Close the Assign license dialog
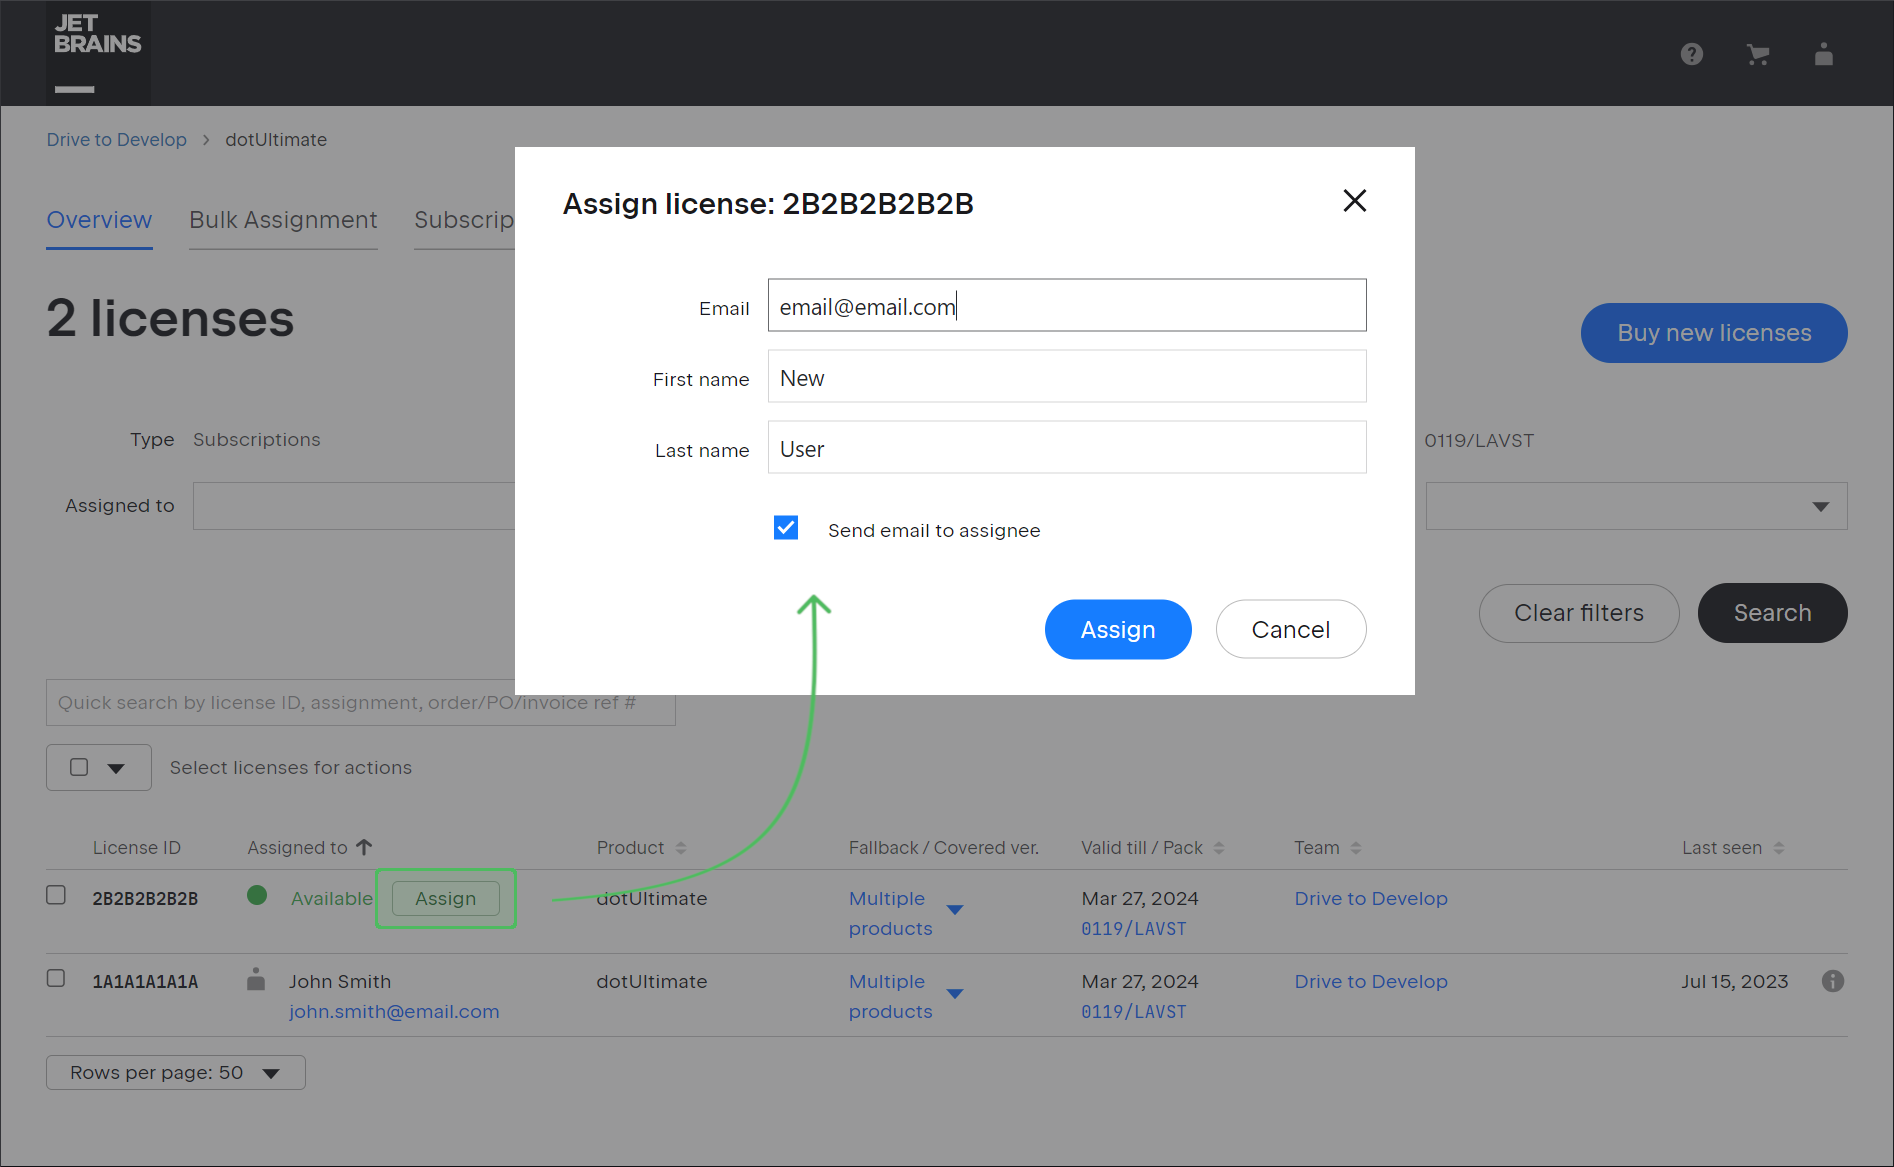Image resolution: width=1894 pixels, height=1167 pixels. (x=1354, y=201)
